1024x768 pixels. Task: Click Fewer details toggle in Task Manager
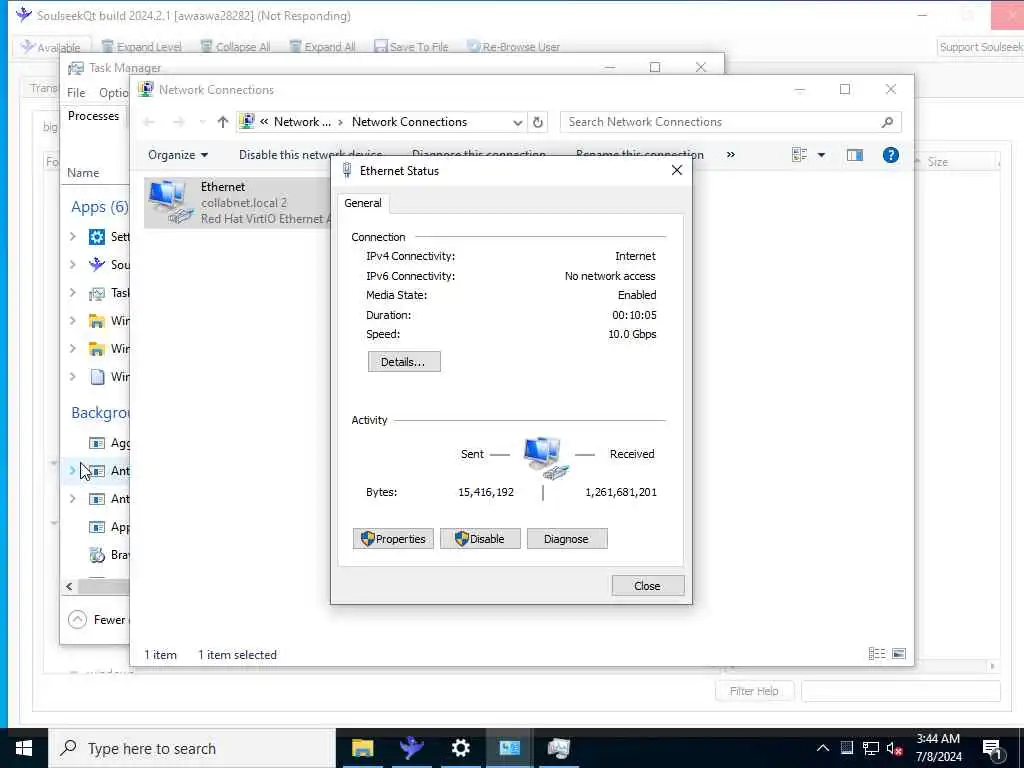98,620
